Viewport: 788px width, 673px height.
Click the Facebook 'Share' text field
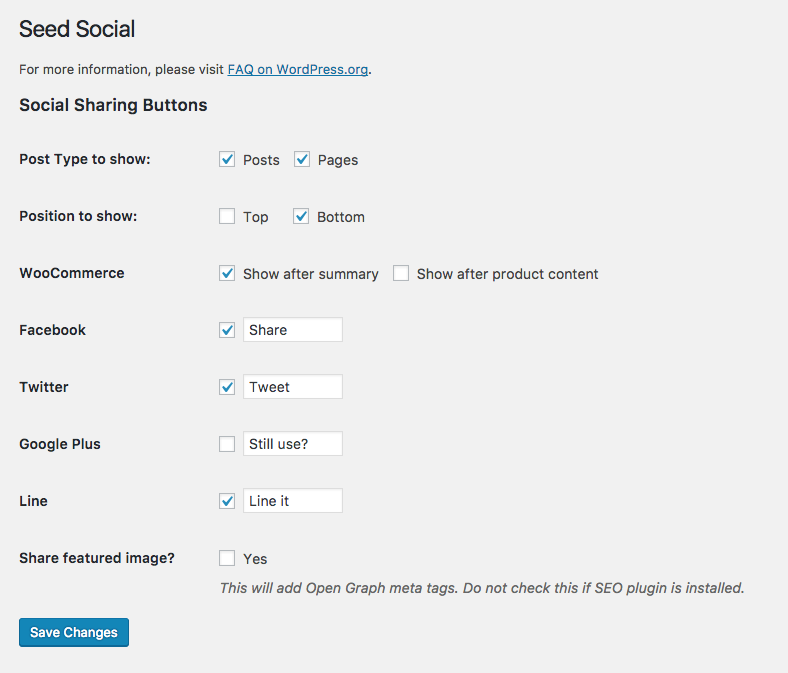click(x=293, y=330)
